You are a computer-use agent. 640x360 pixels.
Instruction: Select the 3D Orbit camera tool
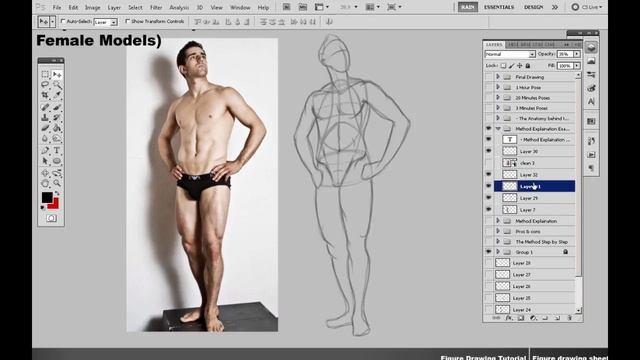click(x=57, y=173)
